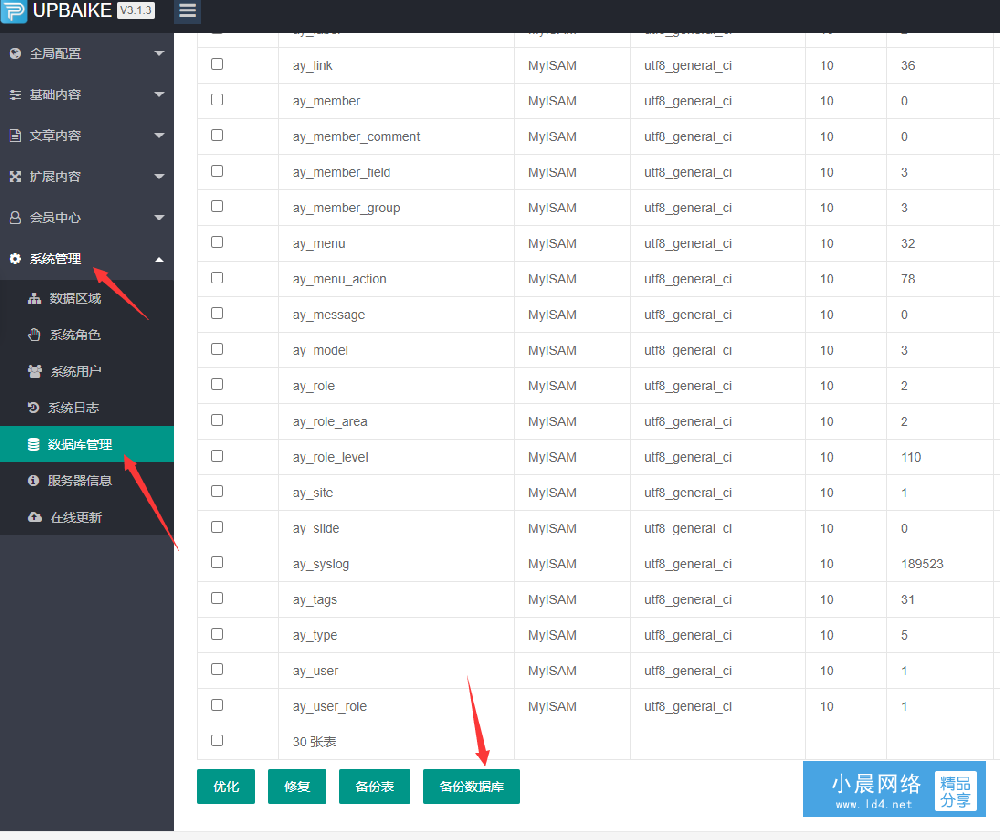The height and width of the screenshot is (840, 1000).
Task: Click the ay_user table name
Action: coord(316,671)
